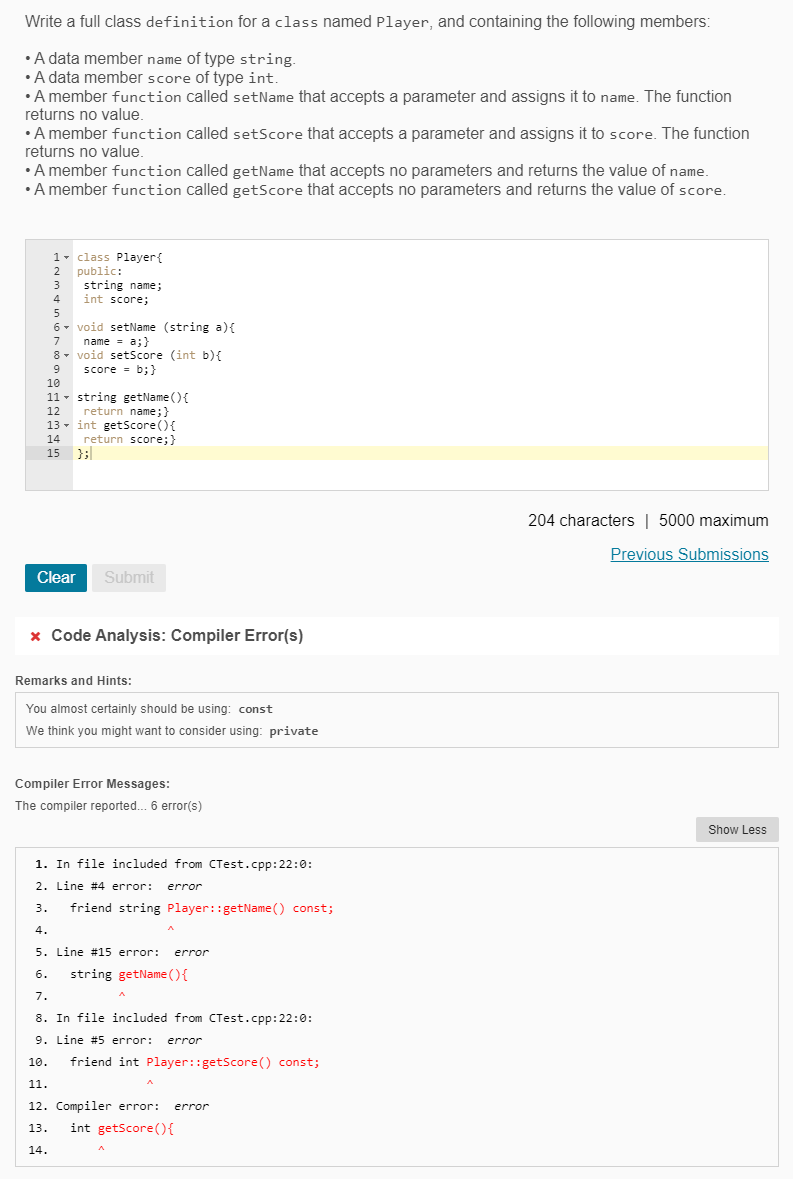Click 'void setScore (int b){' on line 8
The image size is (793, 1179).
coord(149,355)
